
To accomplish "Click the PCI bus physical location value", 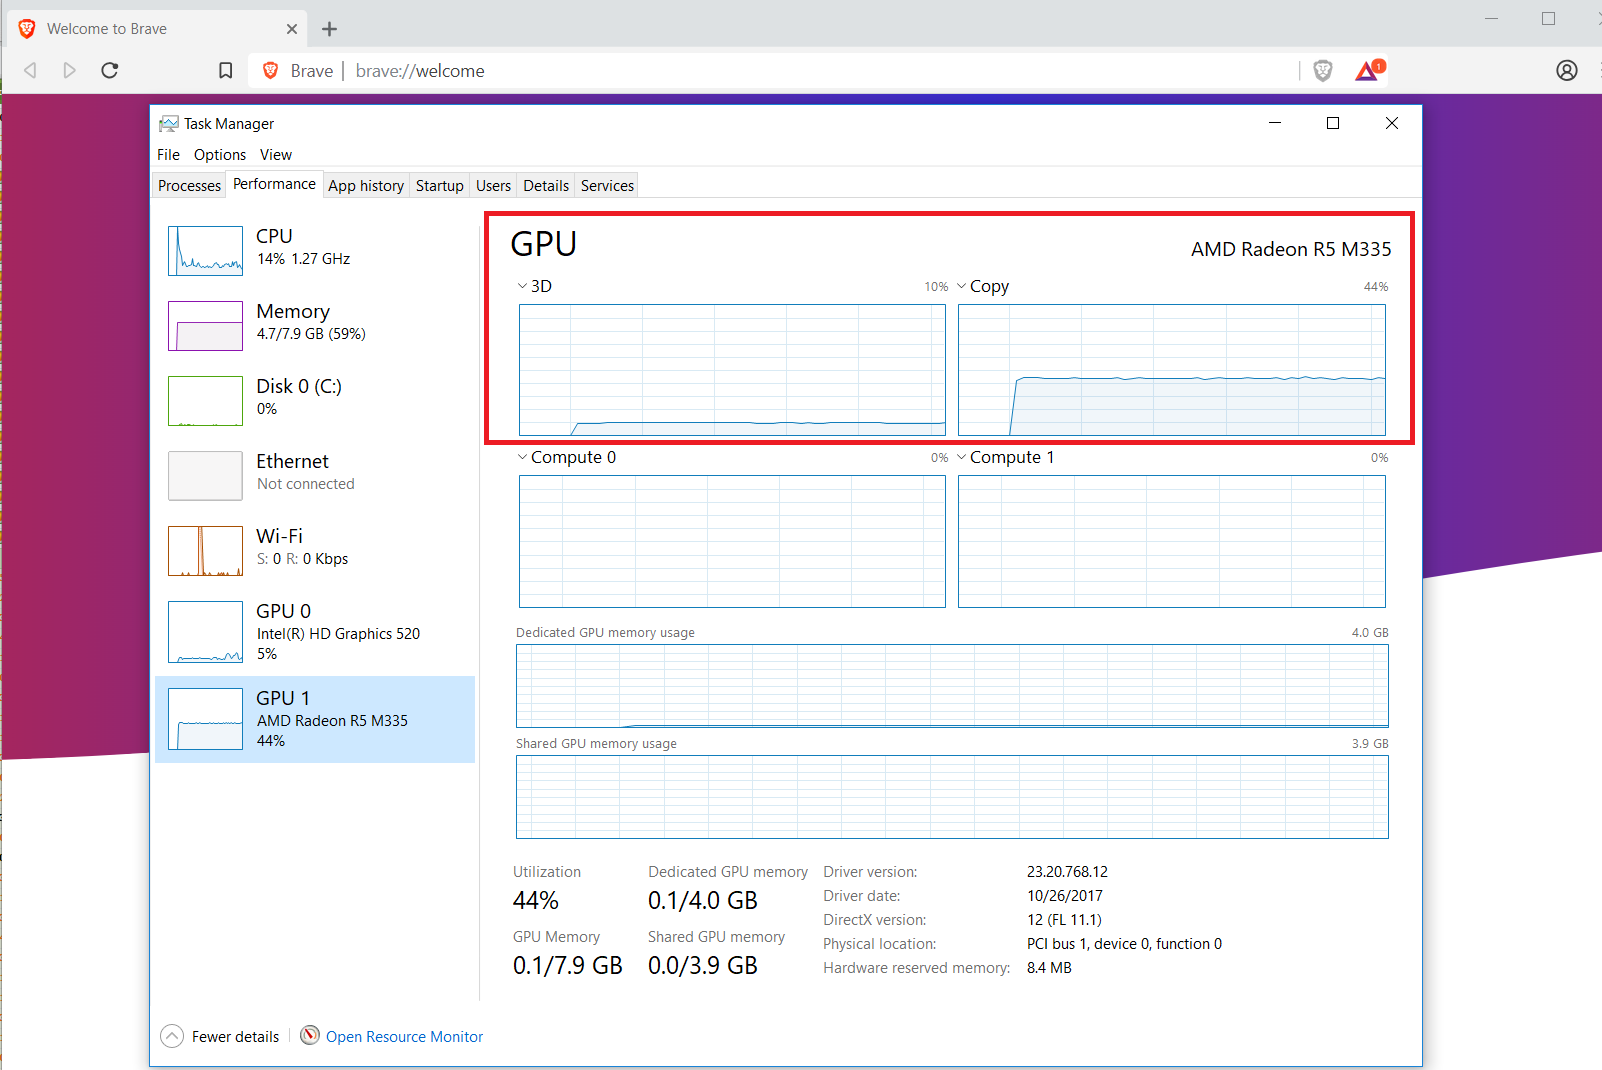I will coord(1124,944).
